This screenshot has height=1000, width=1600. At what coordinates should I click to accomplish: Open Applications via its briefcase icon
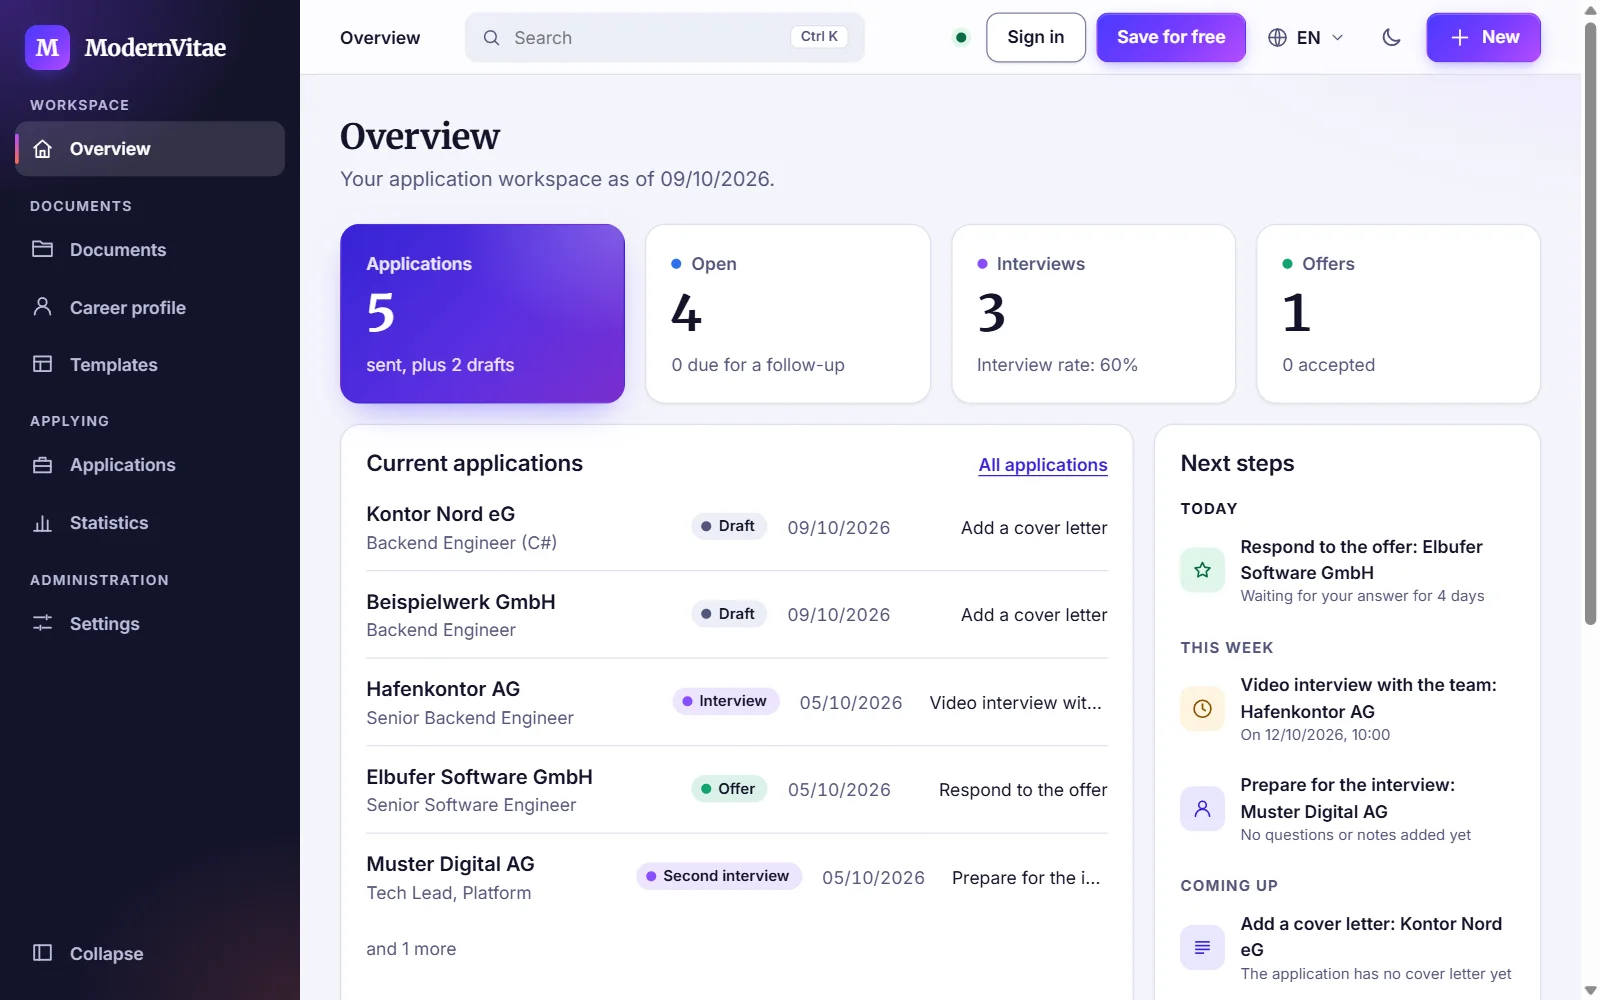click(42, 465)
